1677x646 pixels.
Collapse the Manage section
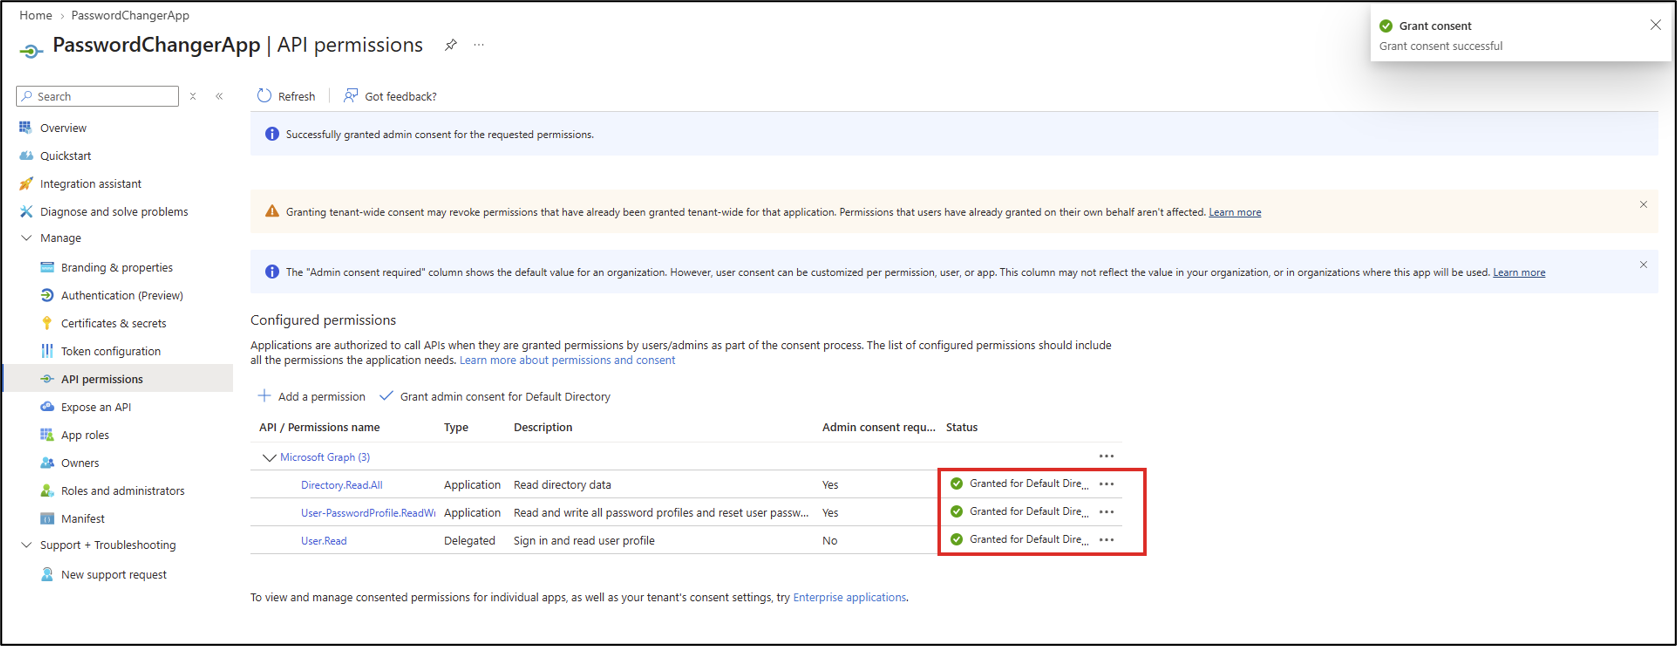[26, 238]
